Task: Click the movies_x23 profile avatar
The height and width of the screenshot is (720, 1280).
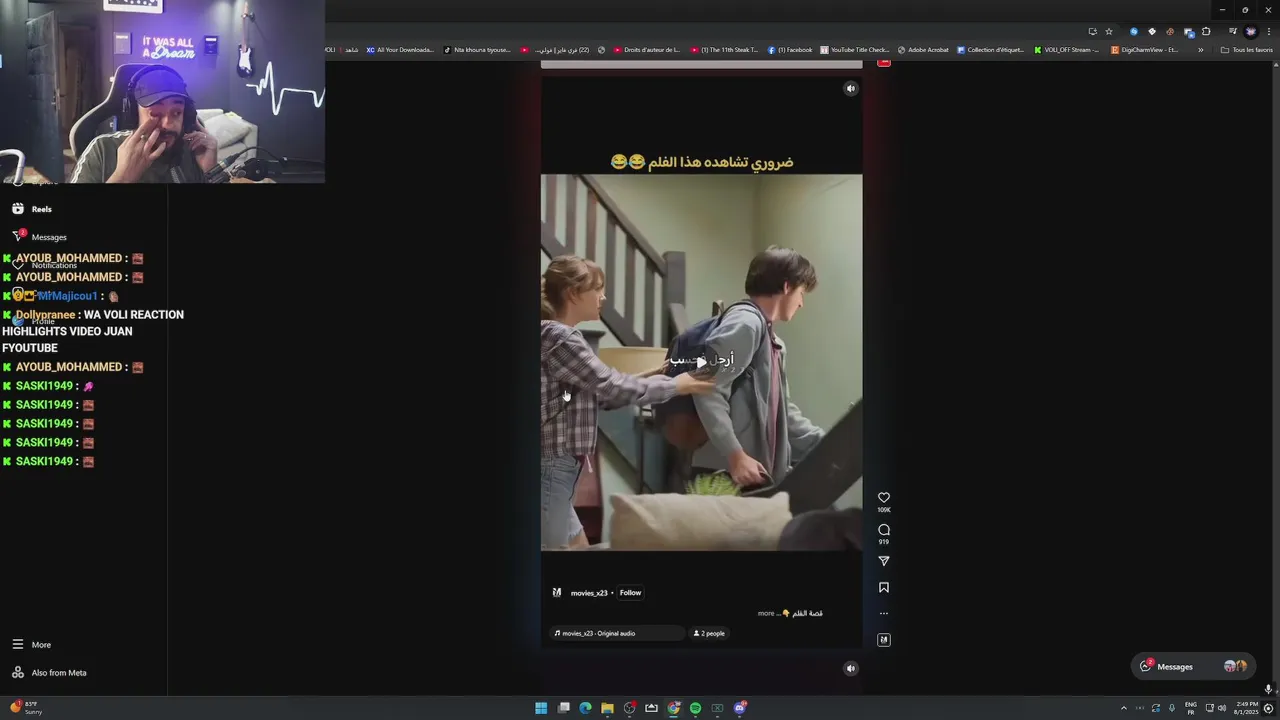Action: pyautogui.click(x=557, y=592)
